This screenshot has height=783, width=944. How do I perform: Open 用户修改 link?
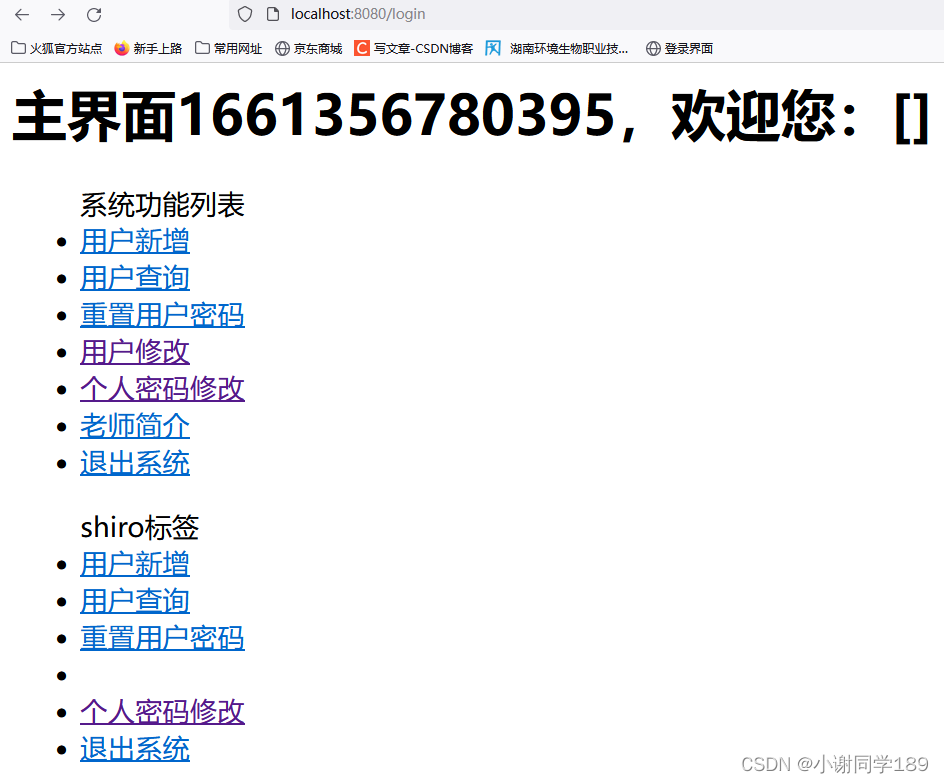pyautogui.click(x=135, y=352)
